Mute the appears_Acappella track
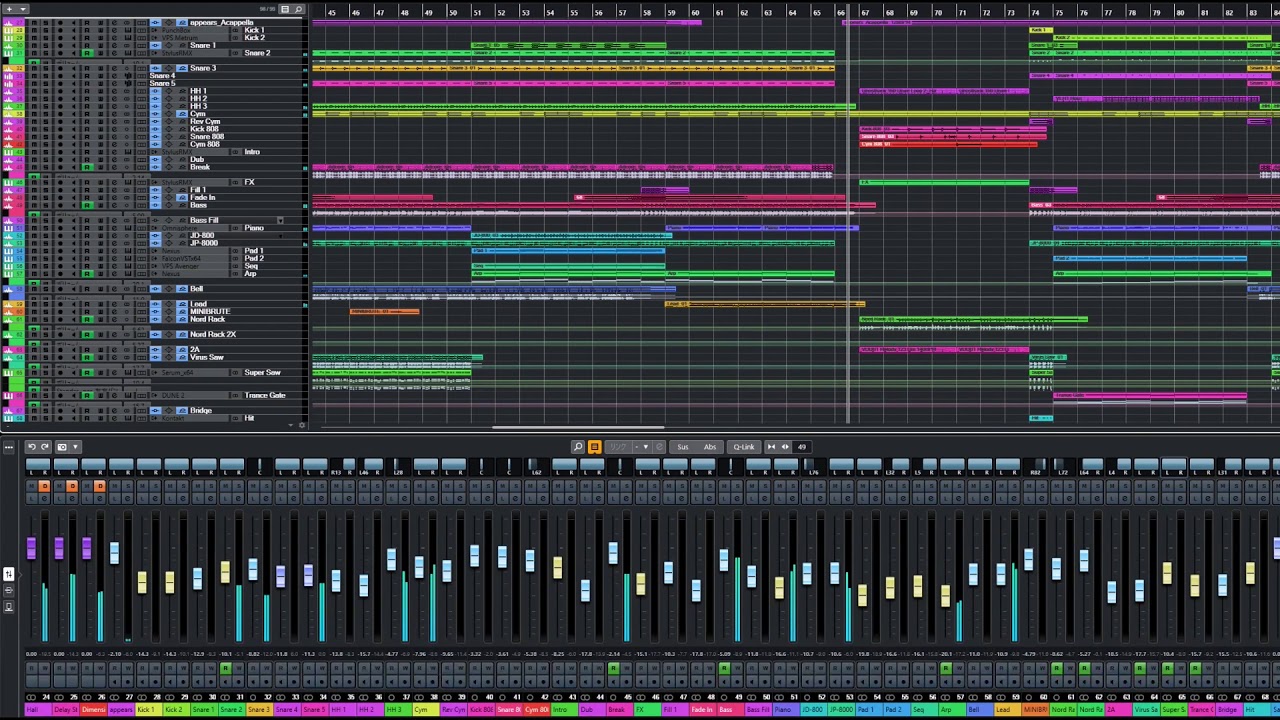1280x720 pixels. tap(34, 23)
